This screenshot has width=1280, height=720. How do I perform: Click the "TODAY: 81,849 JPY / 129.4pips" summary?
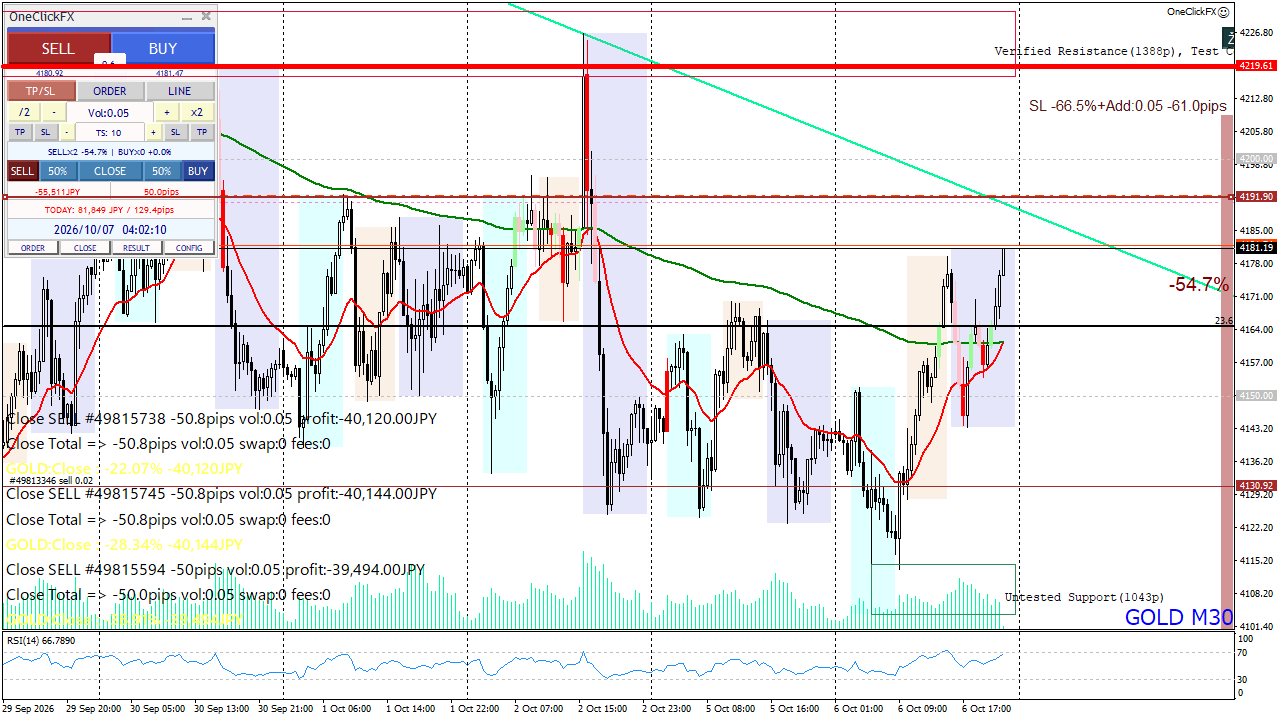coord(110,211)
